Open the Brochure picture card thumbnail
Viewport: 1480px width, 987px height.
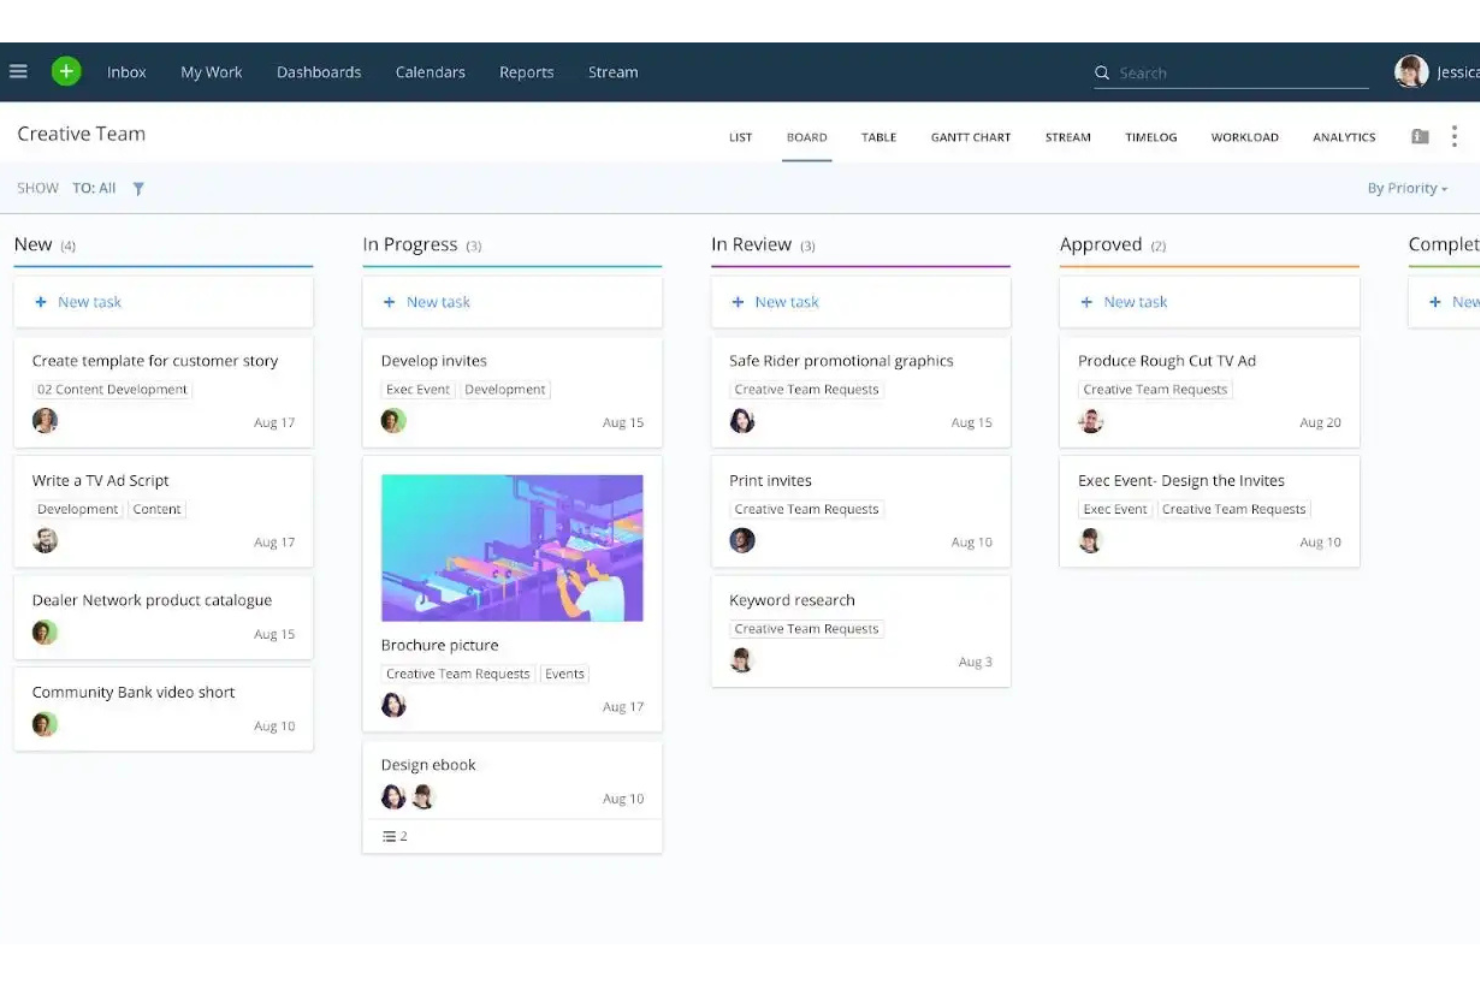[x=511, y=547]
